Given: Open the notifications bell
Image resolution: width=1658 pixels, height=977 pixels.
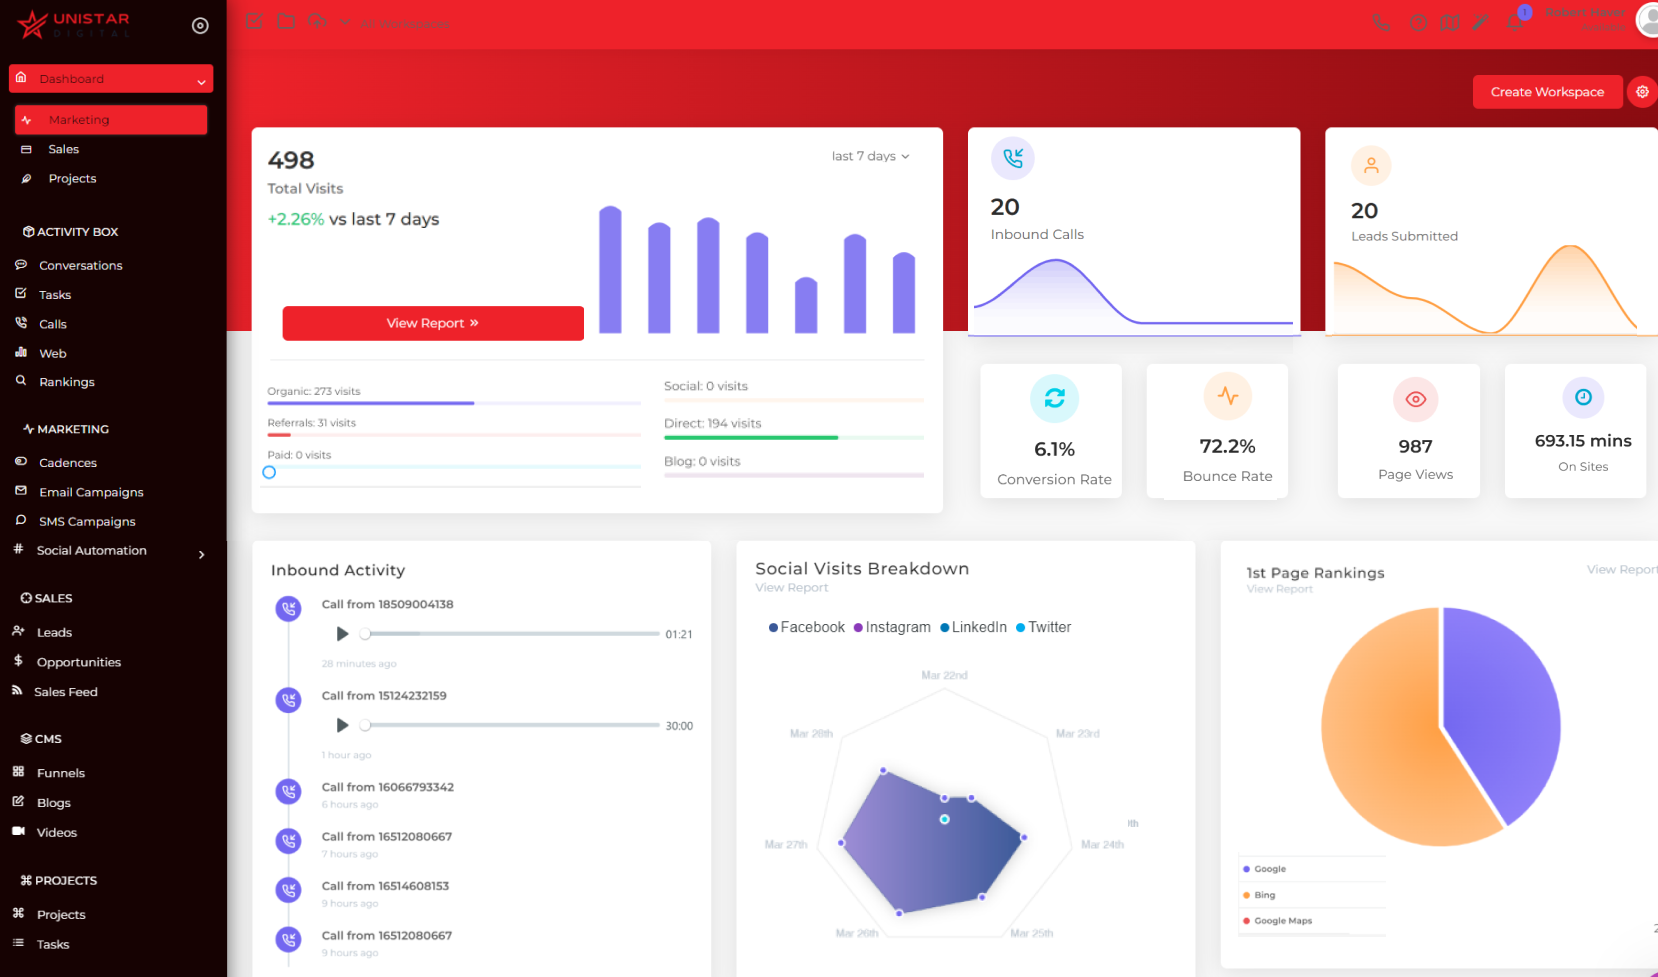Looking at the screenshot, I should (1515, 22).
